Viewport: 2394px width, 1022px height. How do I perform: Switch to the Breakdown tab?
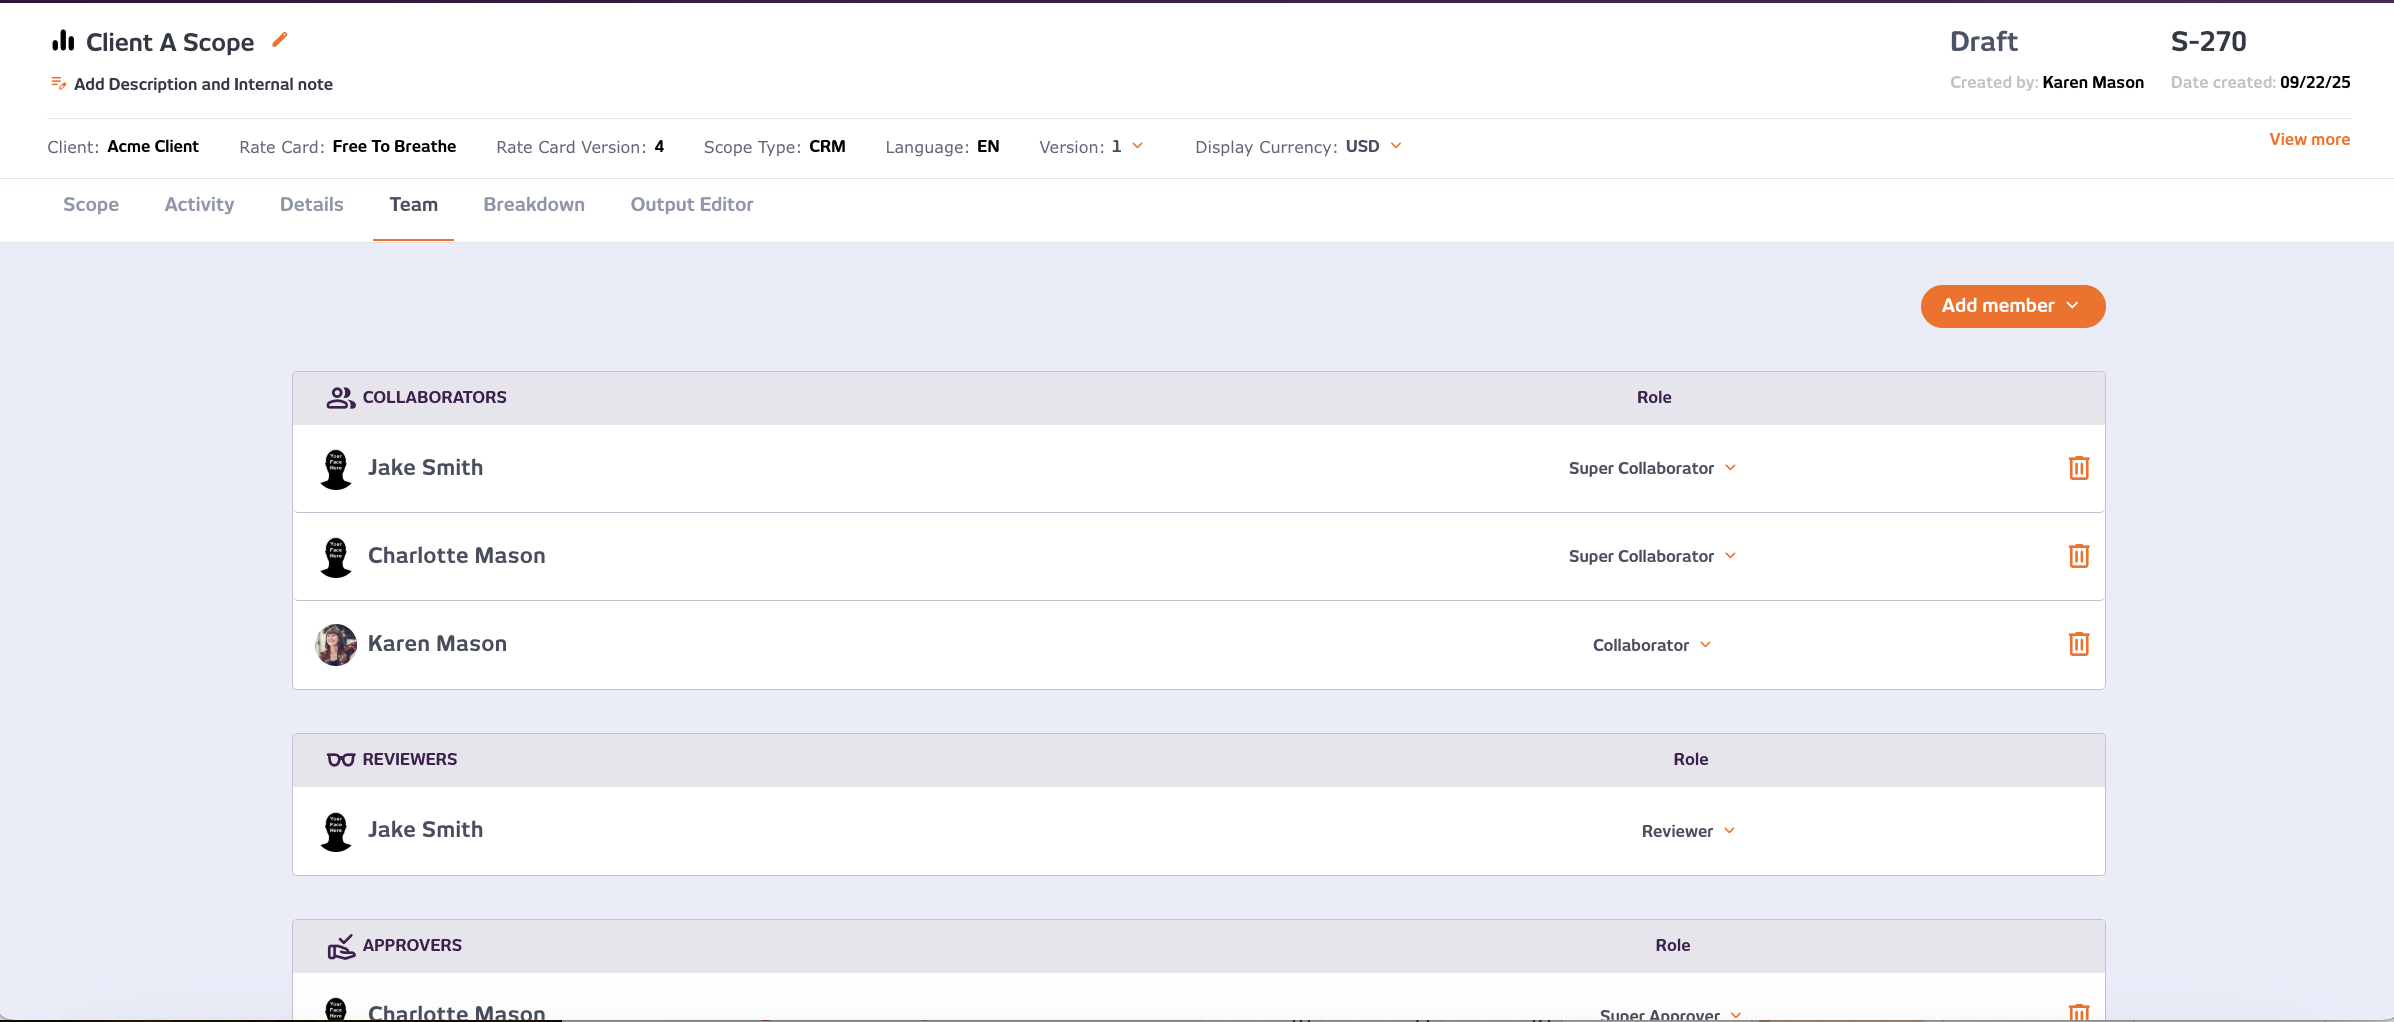click(534, 205)
